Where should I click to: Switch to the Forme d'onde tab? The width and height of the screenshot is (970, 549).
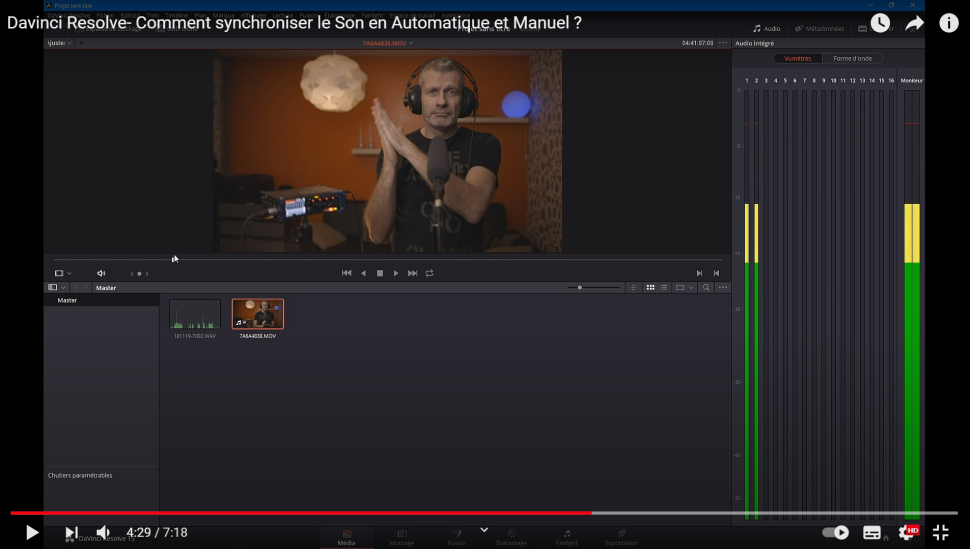point(852,58)
